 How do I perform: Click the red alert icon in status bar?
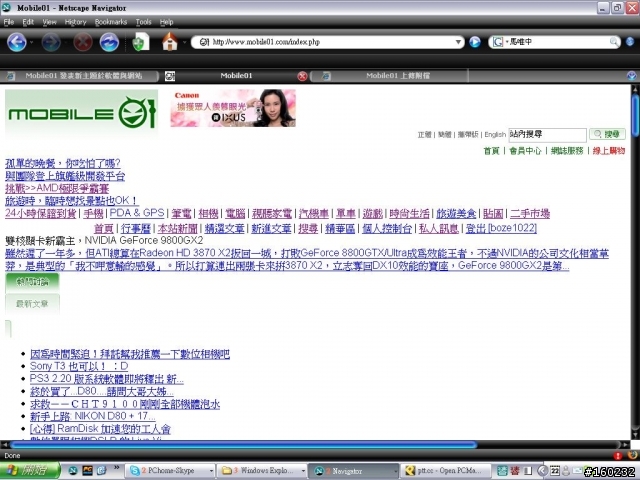[x=618, y=456]
